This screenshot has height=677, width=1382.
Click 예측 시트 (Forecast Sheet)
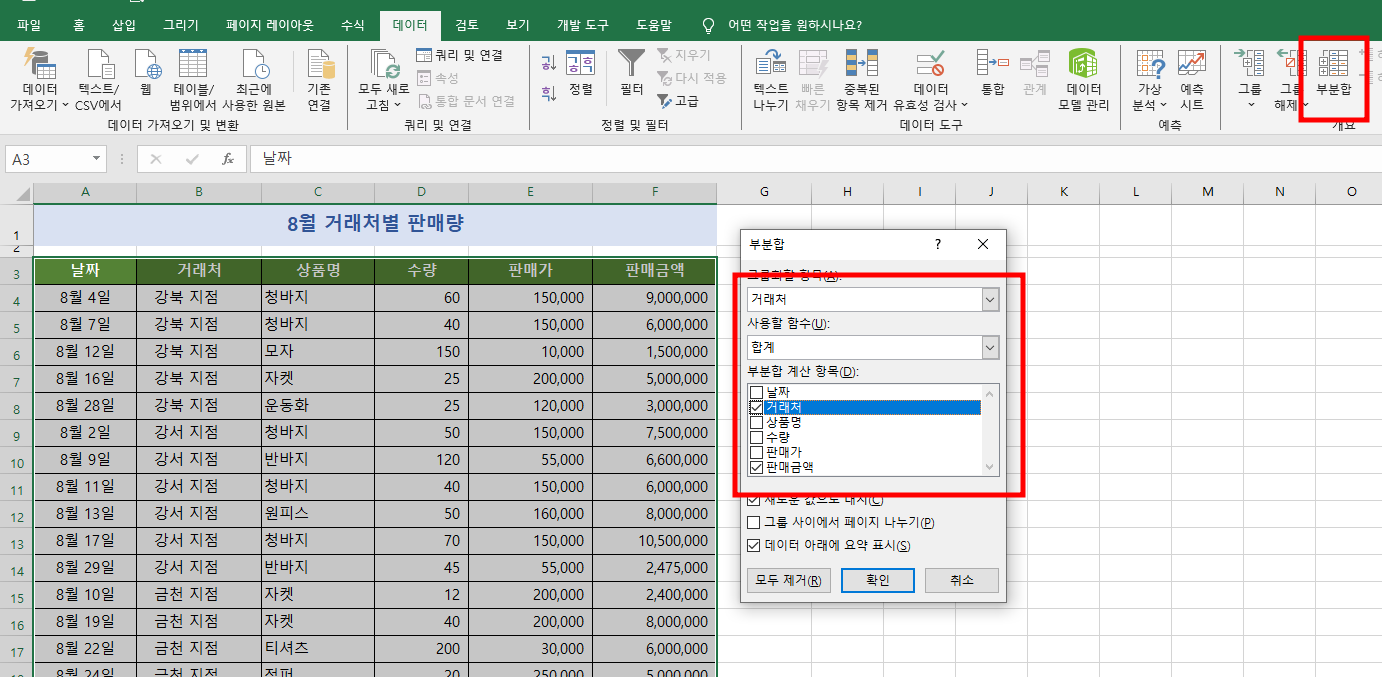1191,80
